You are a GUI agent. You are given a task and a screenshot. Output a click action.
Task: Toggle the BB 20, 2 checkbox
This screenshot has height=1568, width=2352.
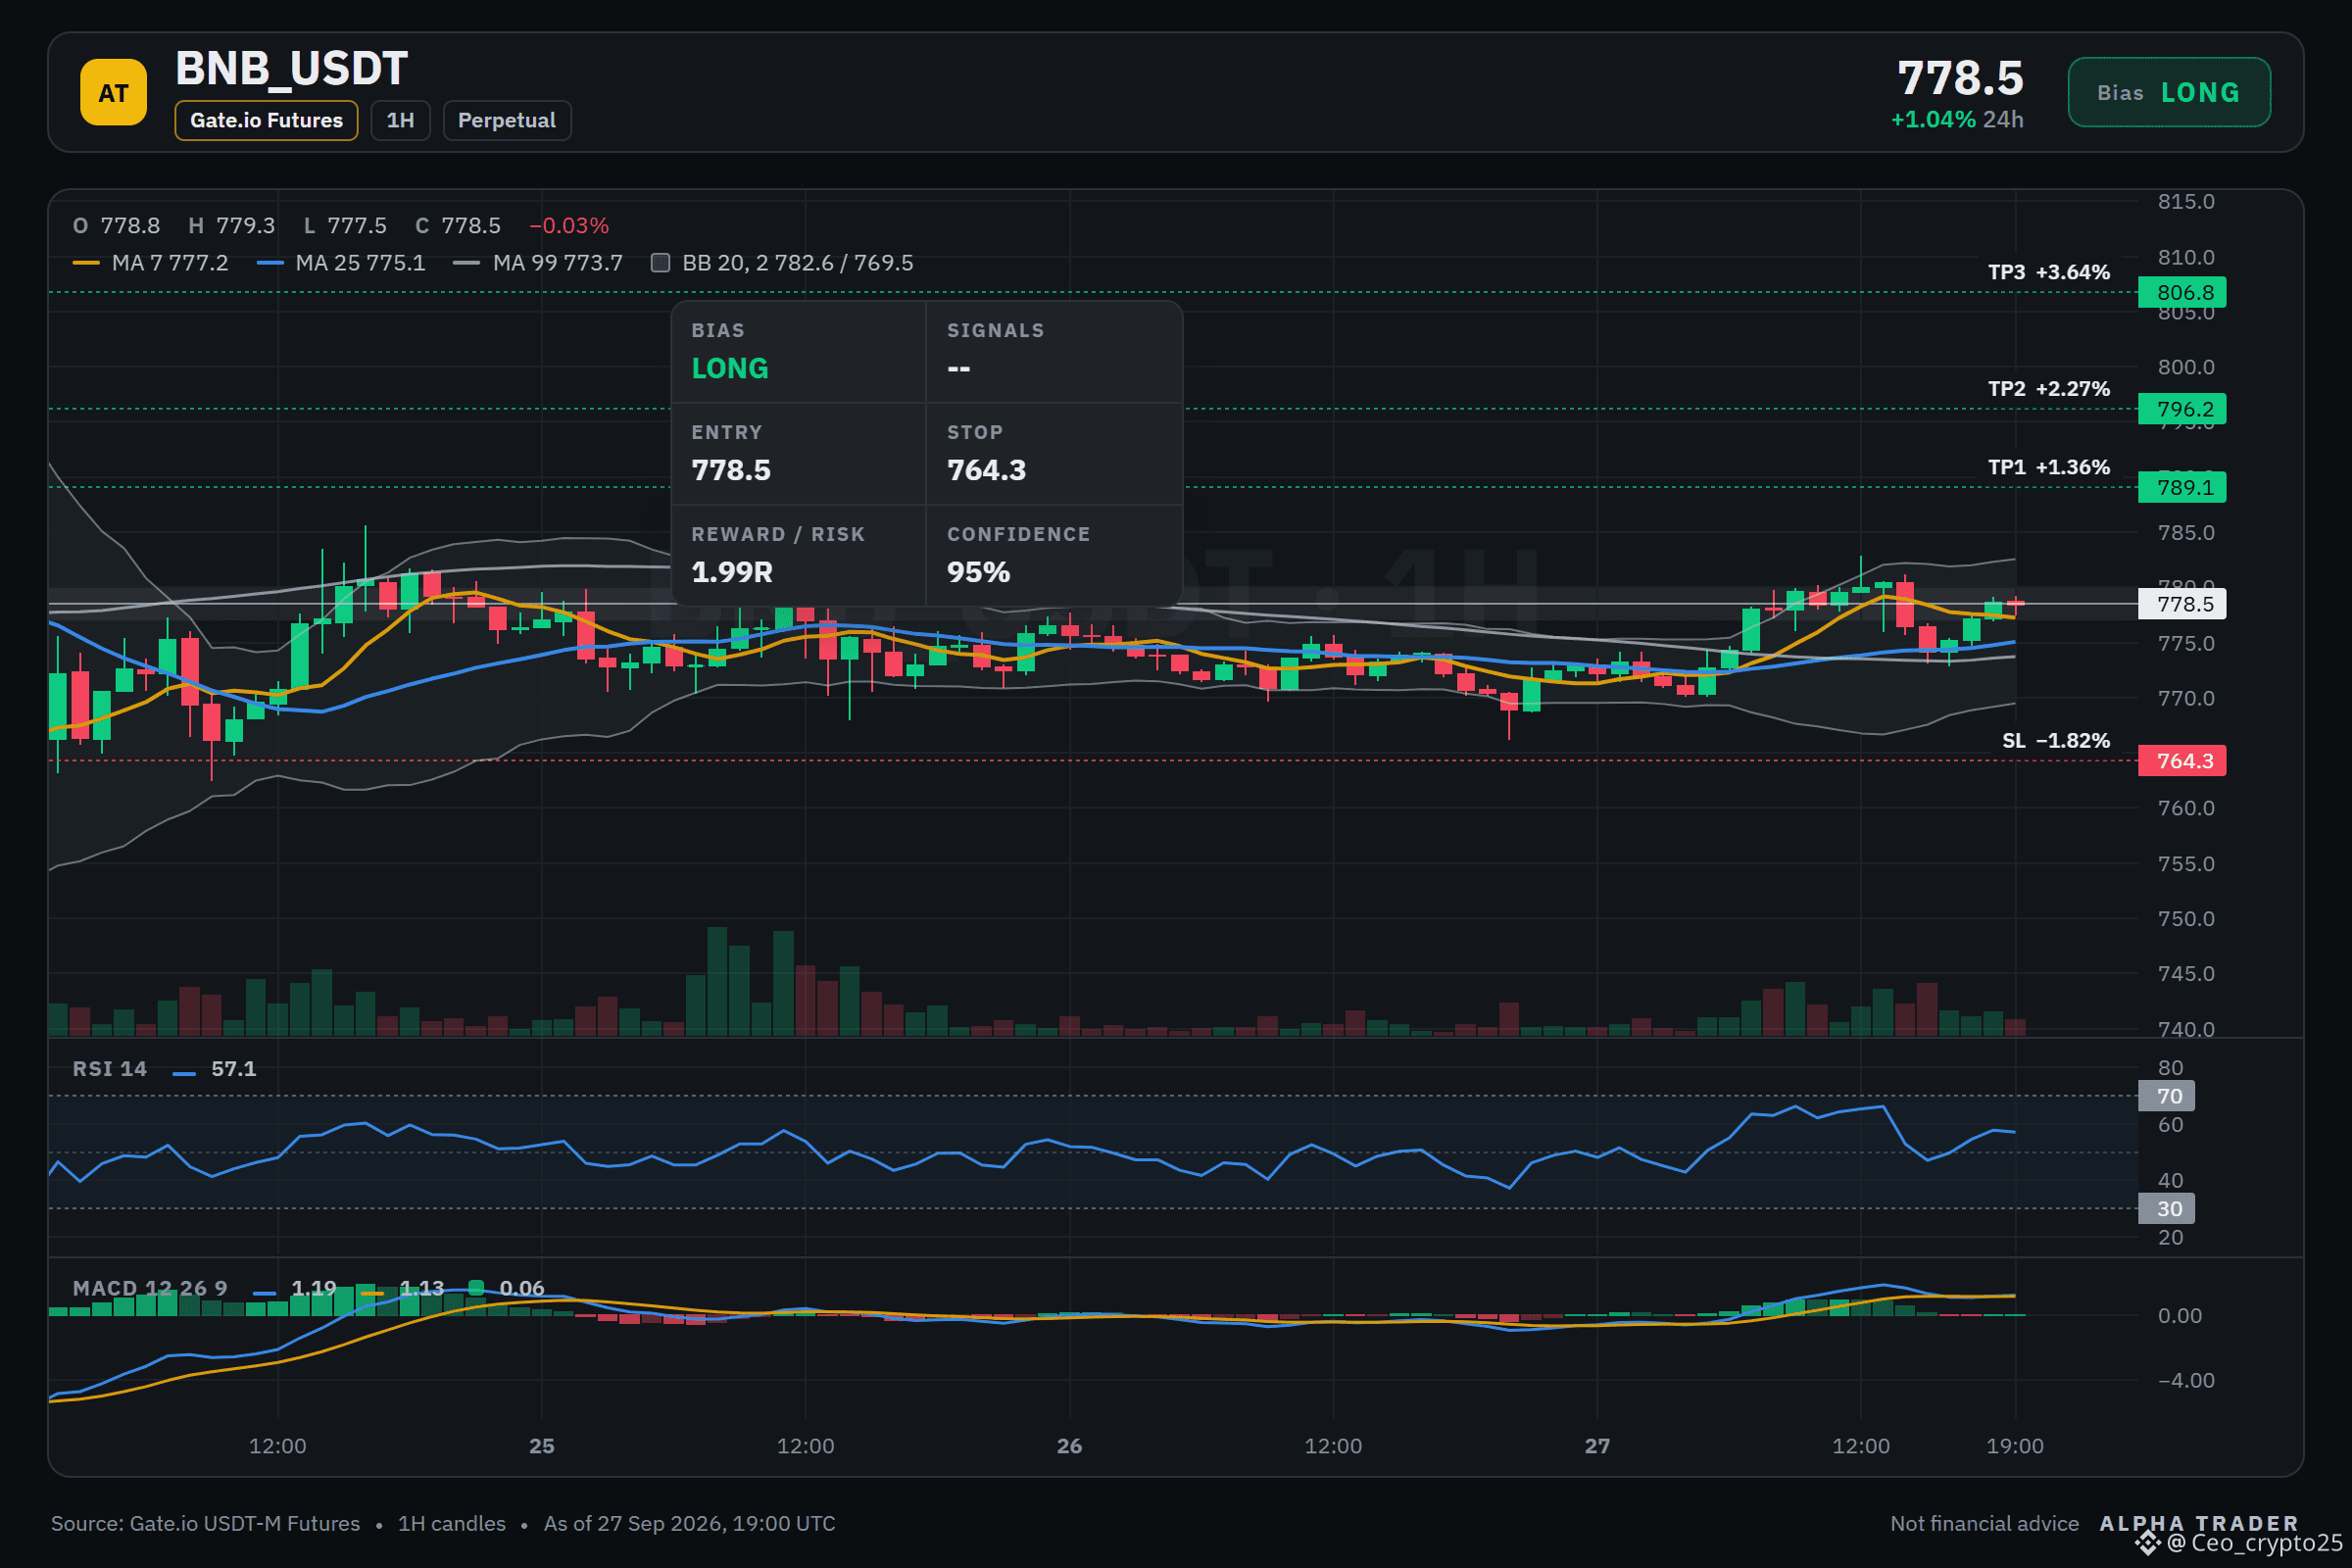[x=660, y=263]
